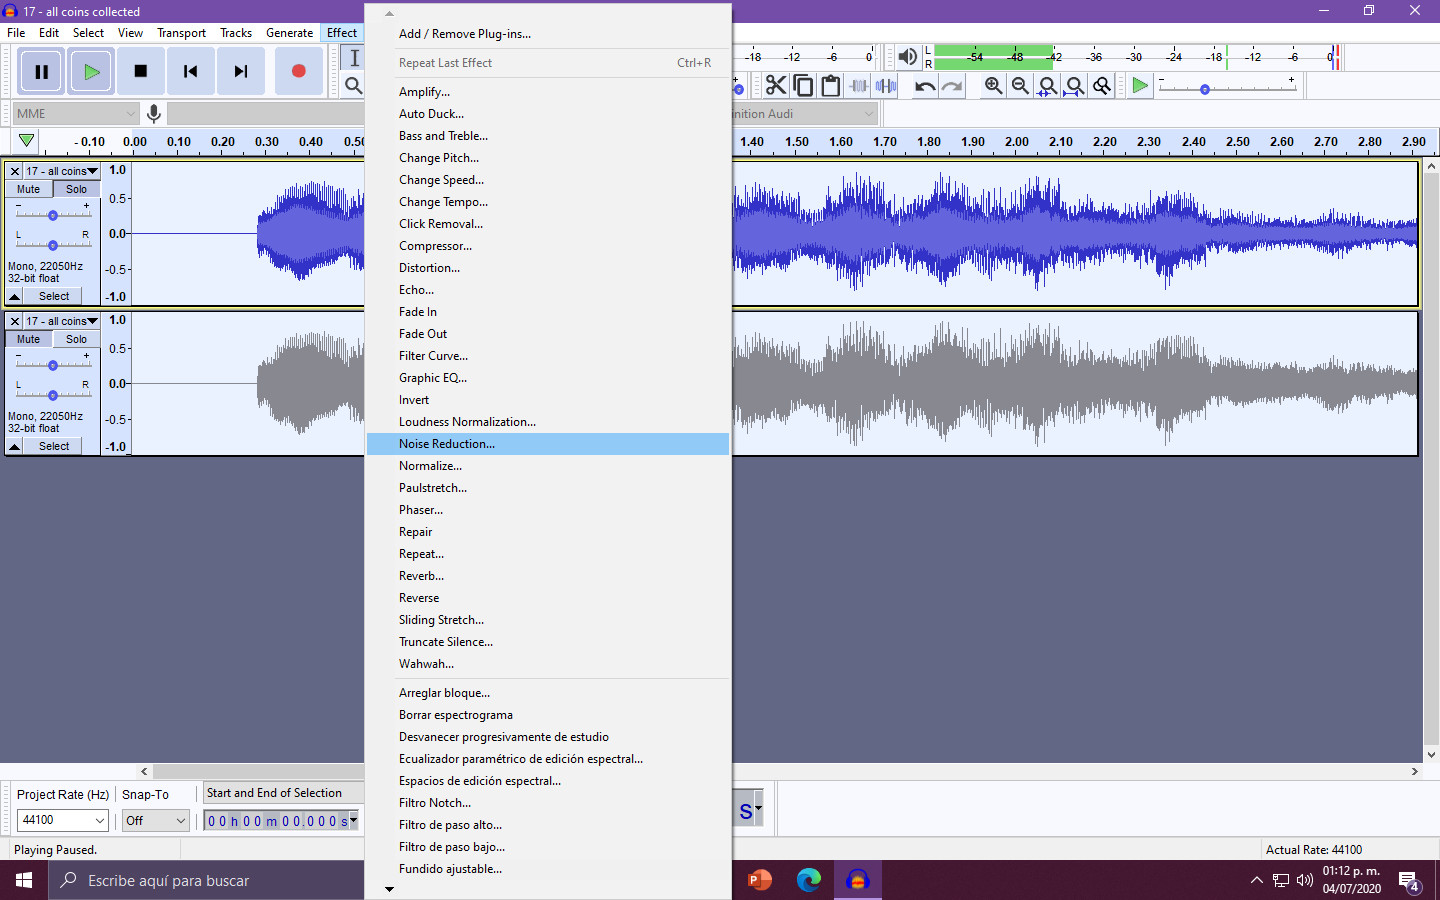Click the Silence Audio Selection icon
This screenshot has height=900, width=1440.
(x=885, y=86)
